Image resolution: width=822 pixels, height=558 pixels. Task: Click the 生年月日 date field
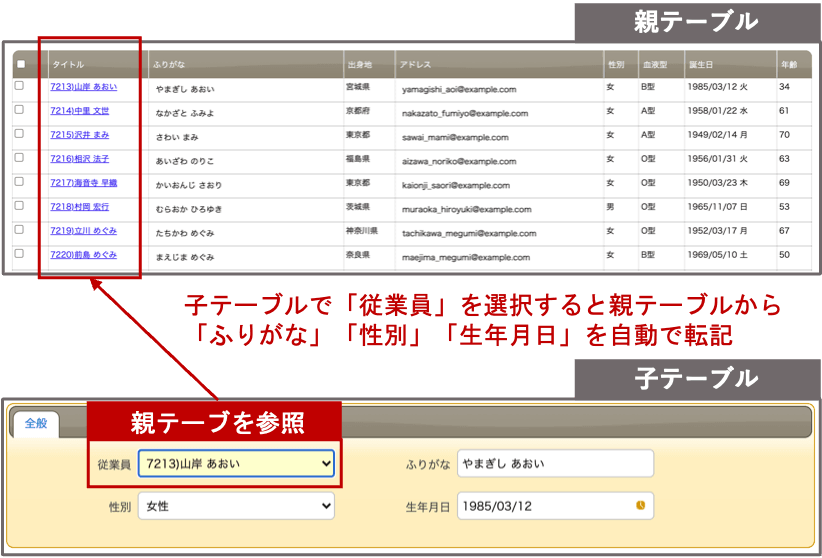(x=555, y=506)
